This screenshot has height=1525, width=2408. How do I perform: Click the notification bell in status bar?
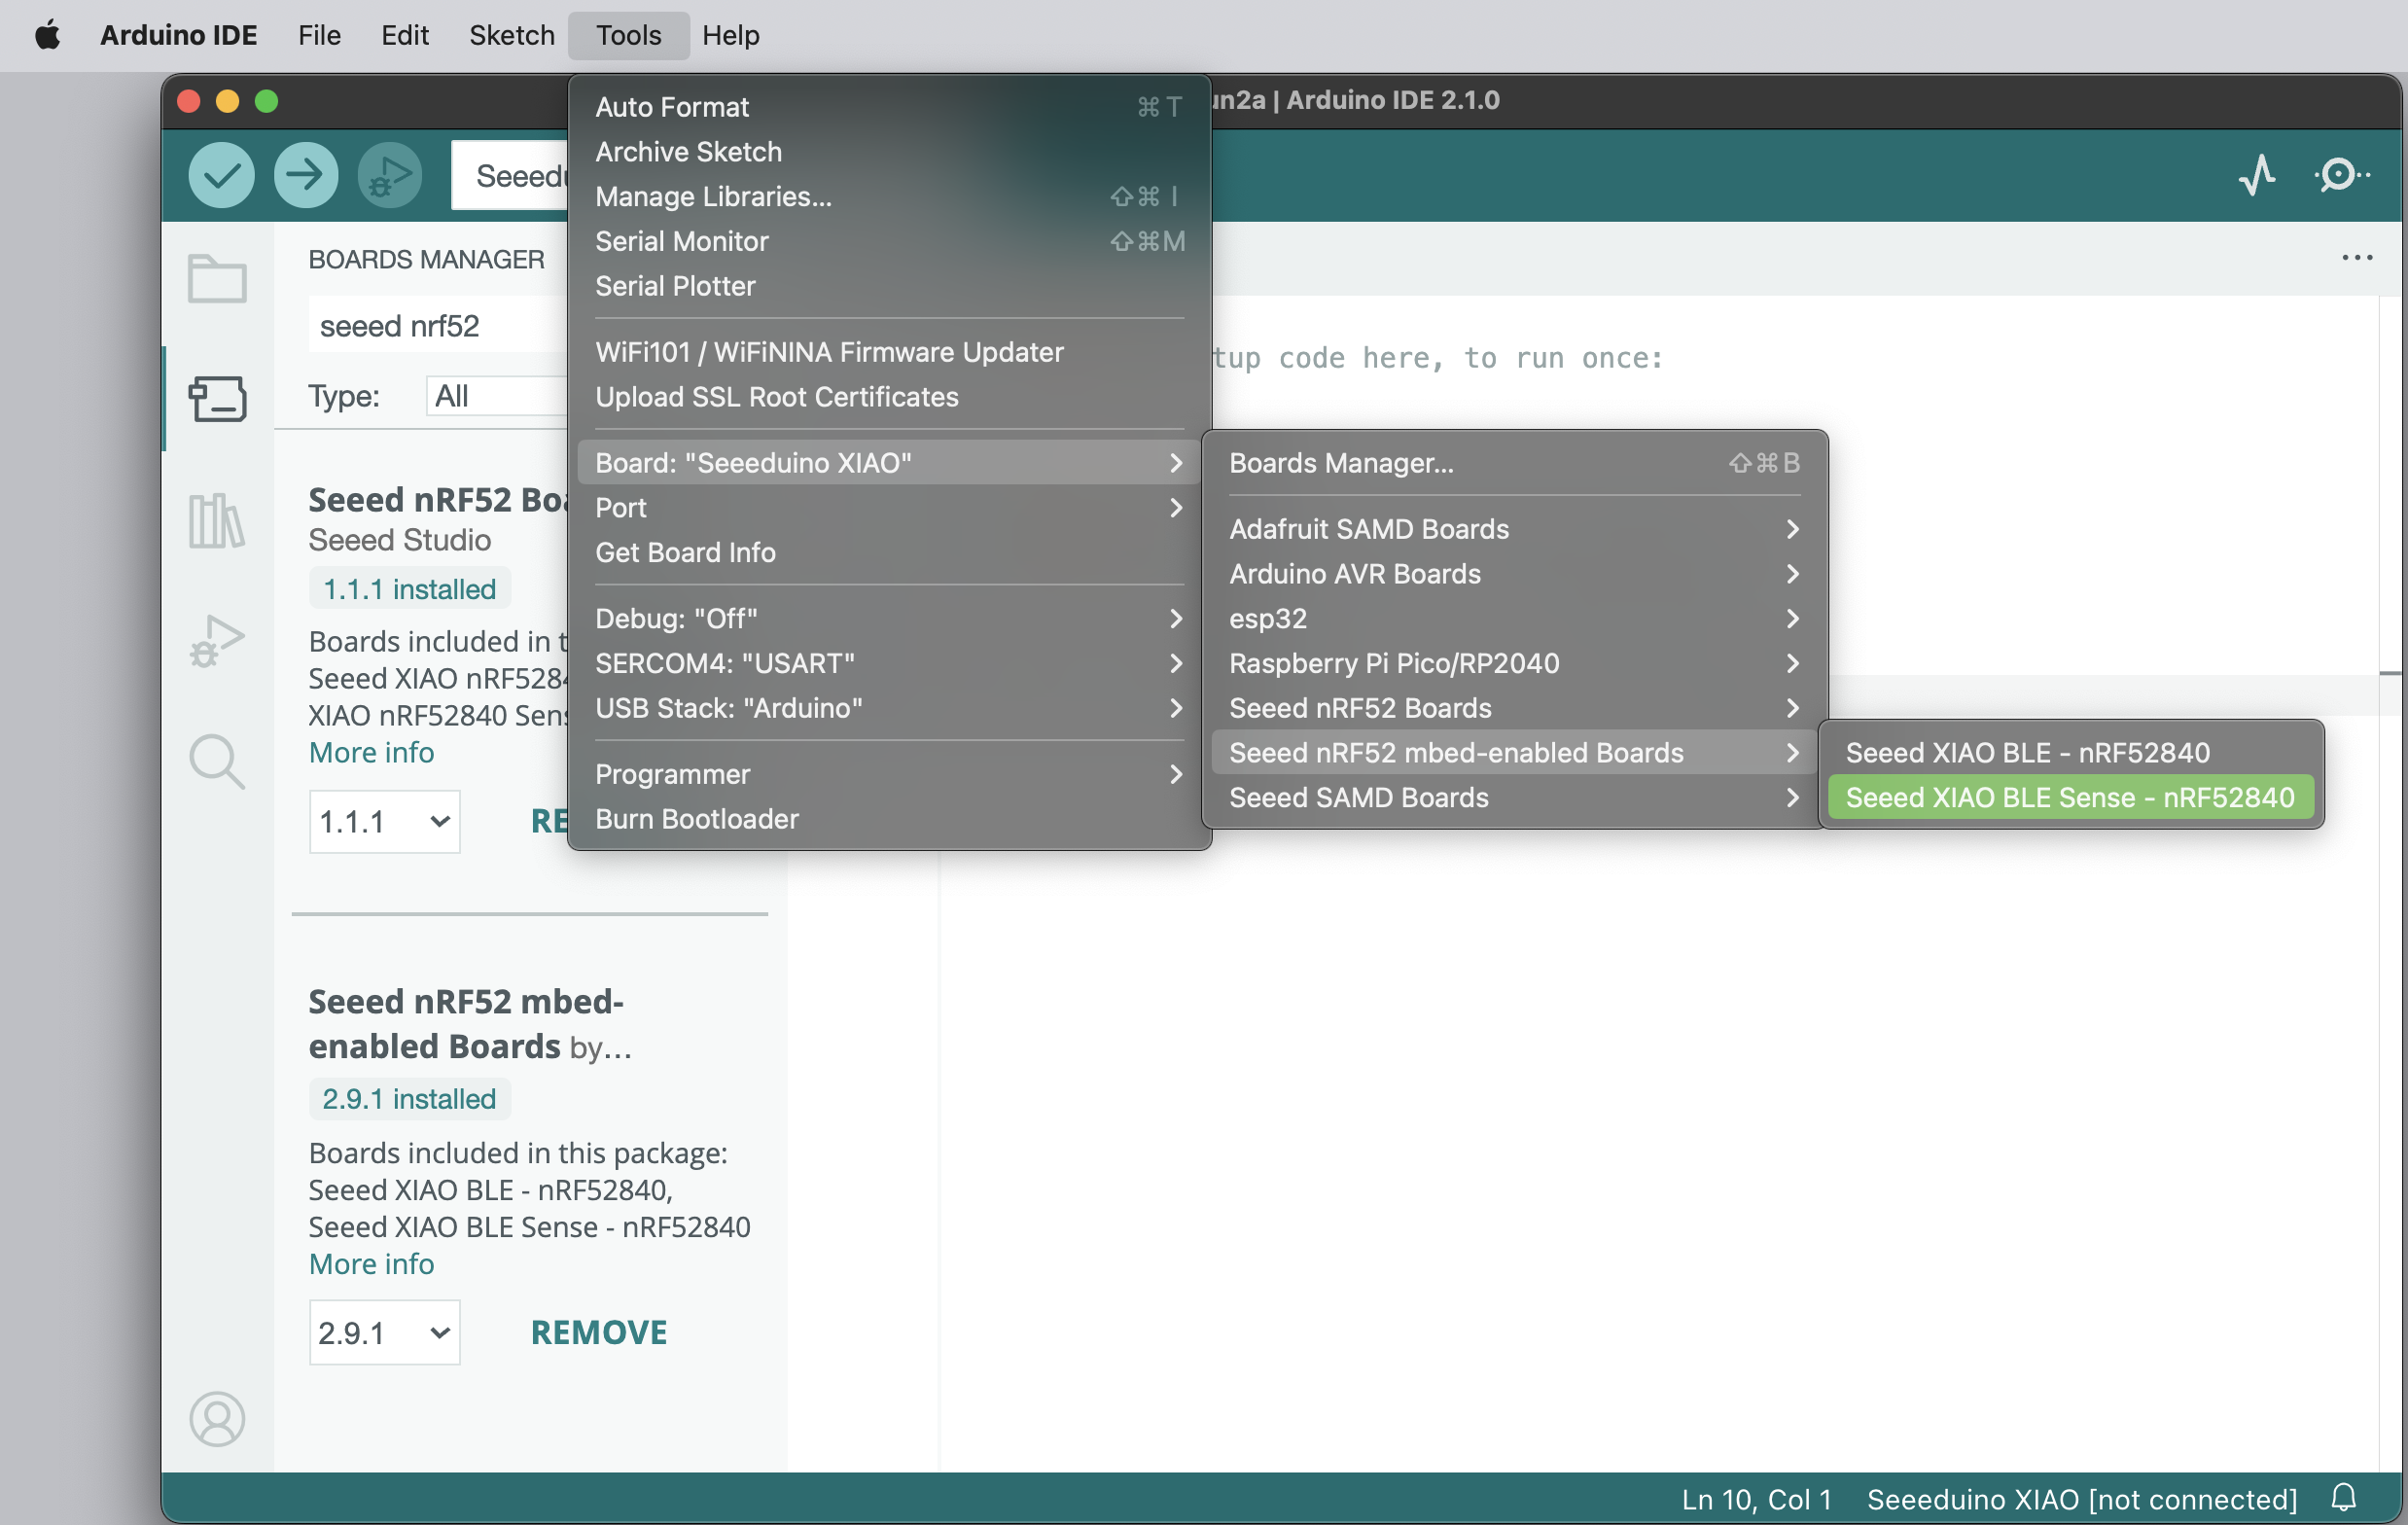(2344, 1498)
